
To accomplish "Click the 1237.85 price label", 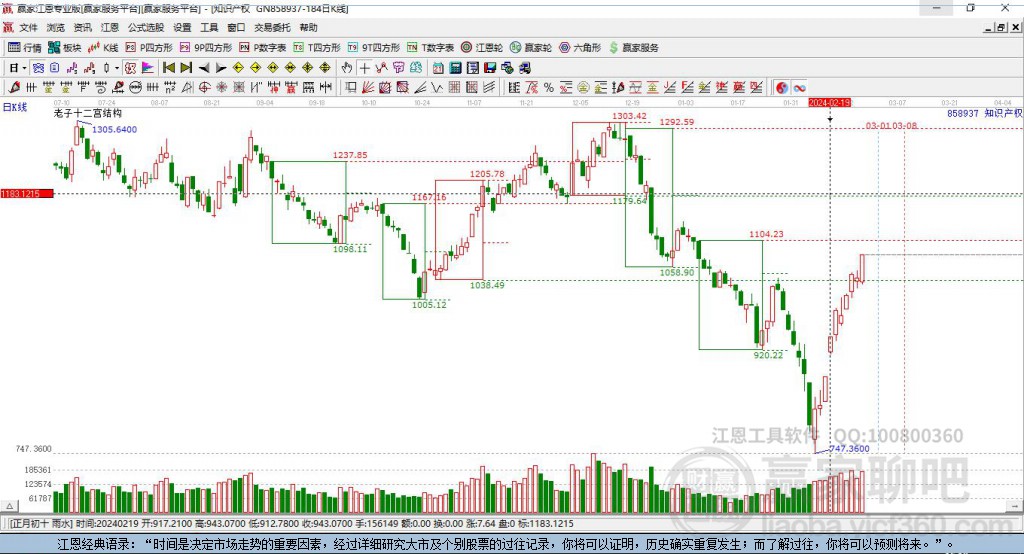I will [x=350, y=155].
